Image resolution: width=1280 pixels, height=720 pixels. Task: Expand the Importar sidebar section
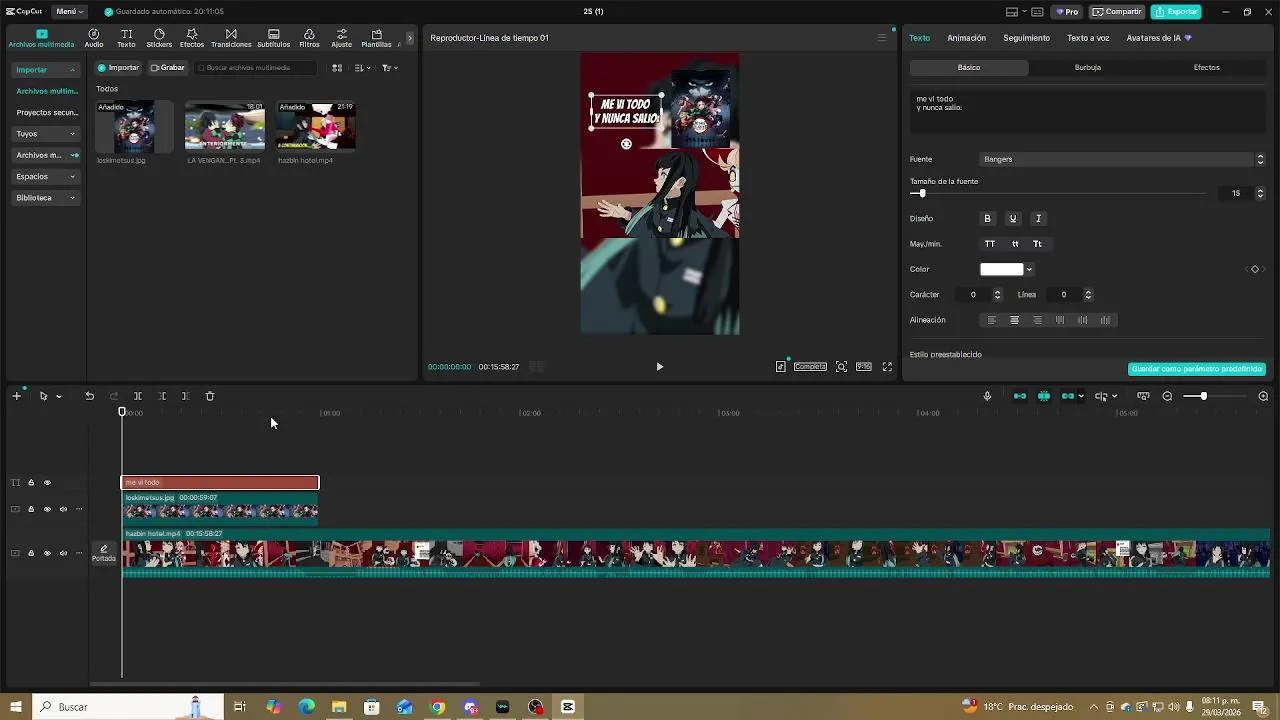[46, 70]
